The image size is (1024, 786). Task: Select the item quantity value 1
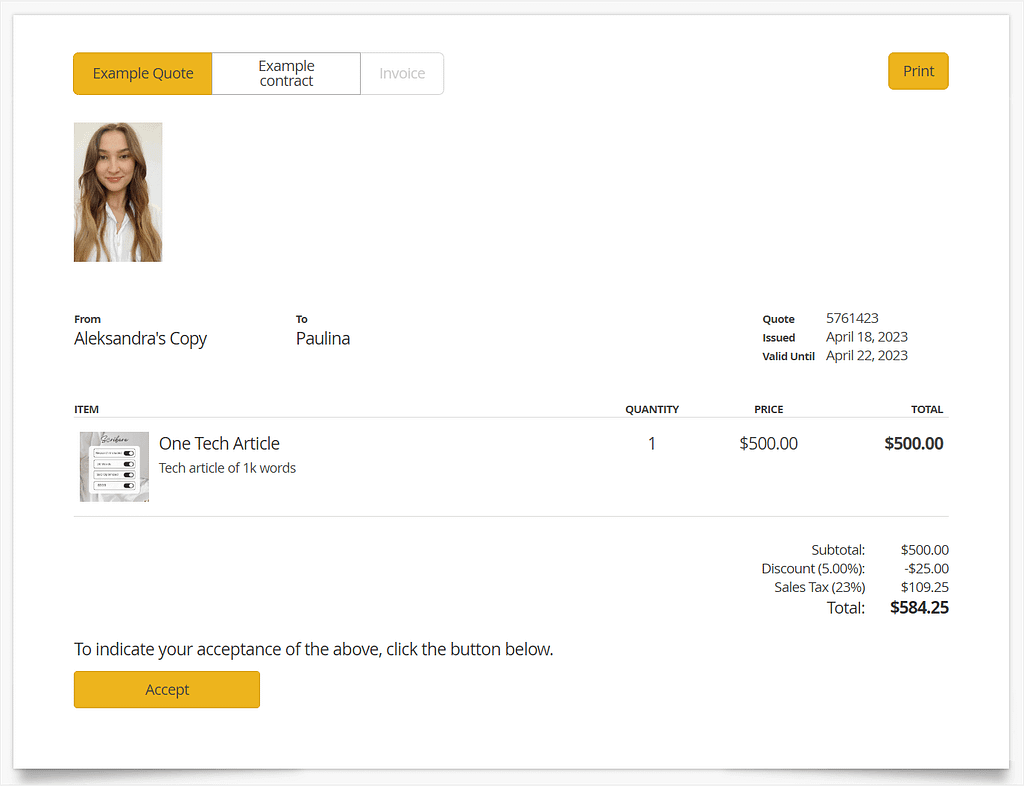[652, 444]
